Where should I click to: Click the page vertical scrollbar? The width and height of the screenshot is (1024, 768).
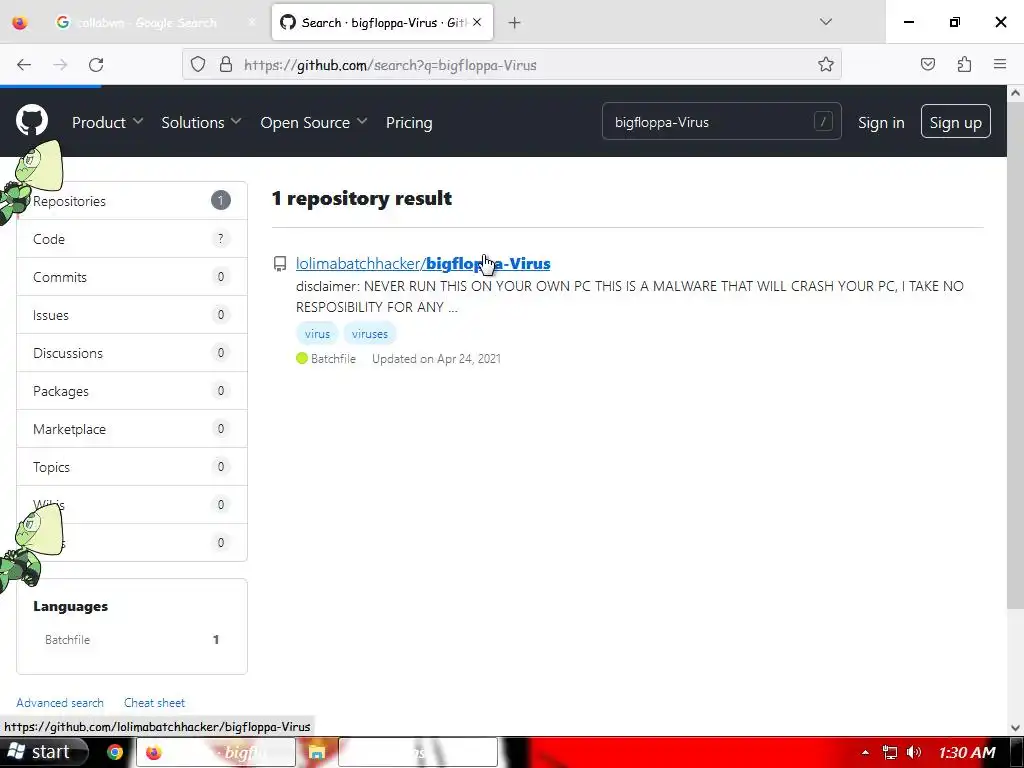1015,356
